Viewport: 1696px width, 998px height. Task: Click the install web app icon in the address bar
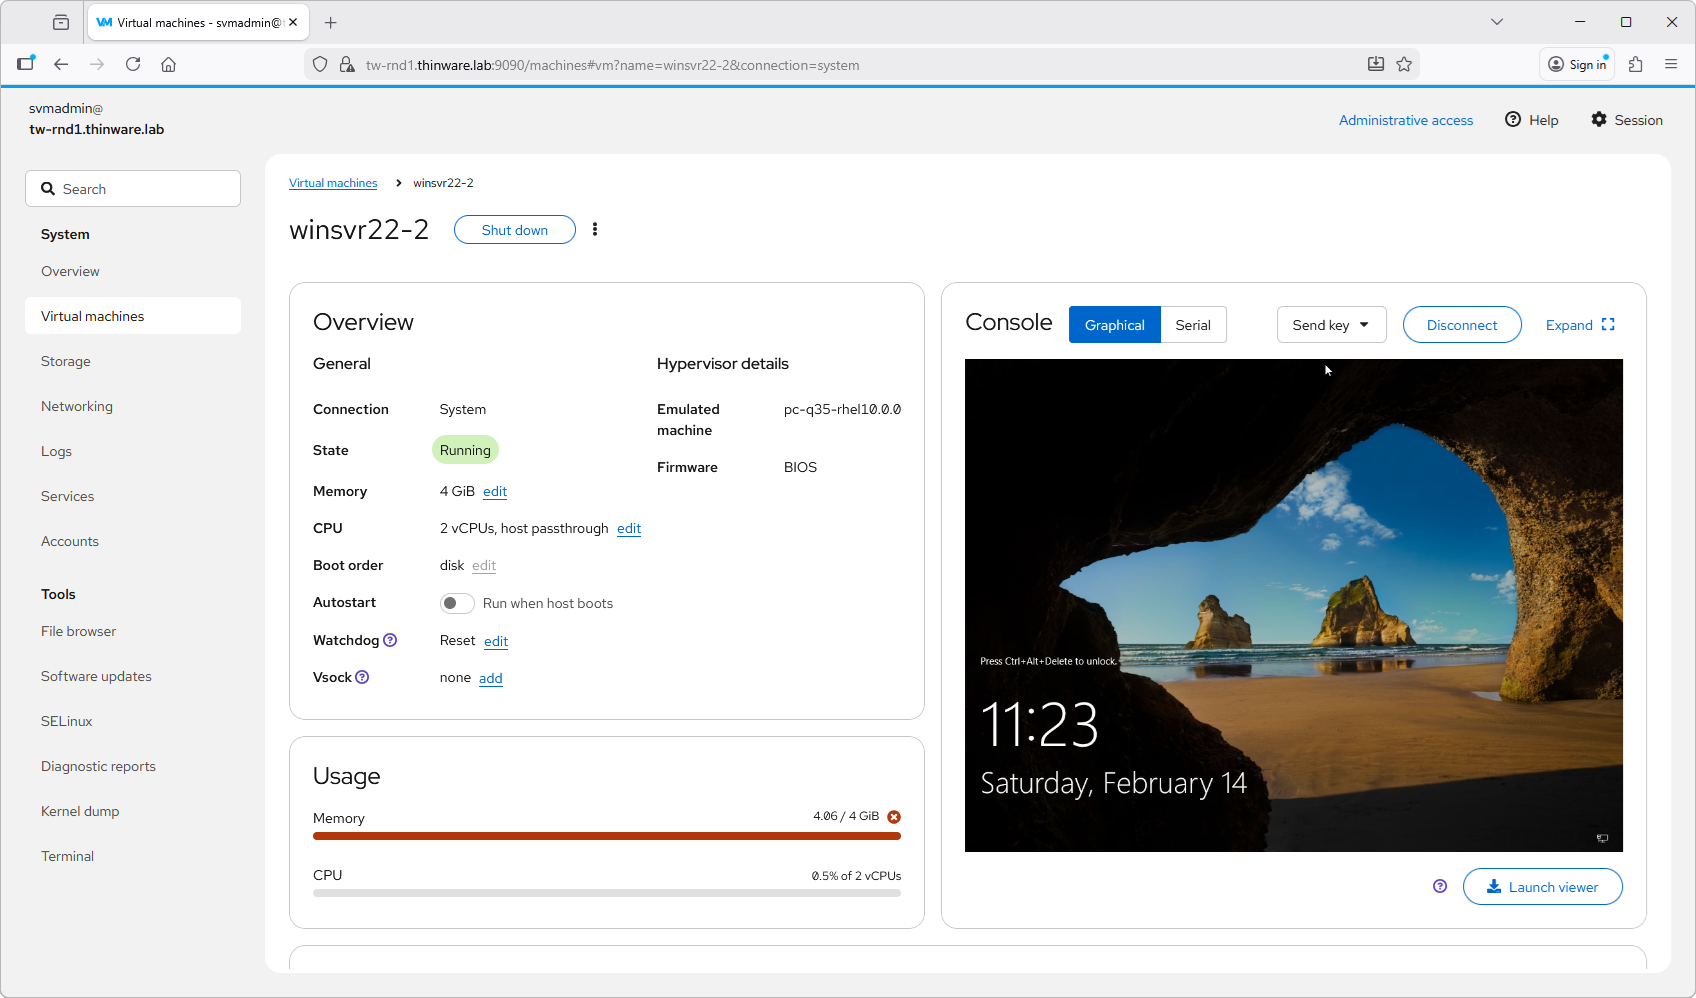pos(1376,64)
